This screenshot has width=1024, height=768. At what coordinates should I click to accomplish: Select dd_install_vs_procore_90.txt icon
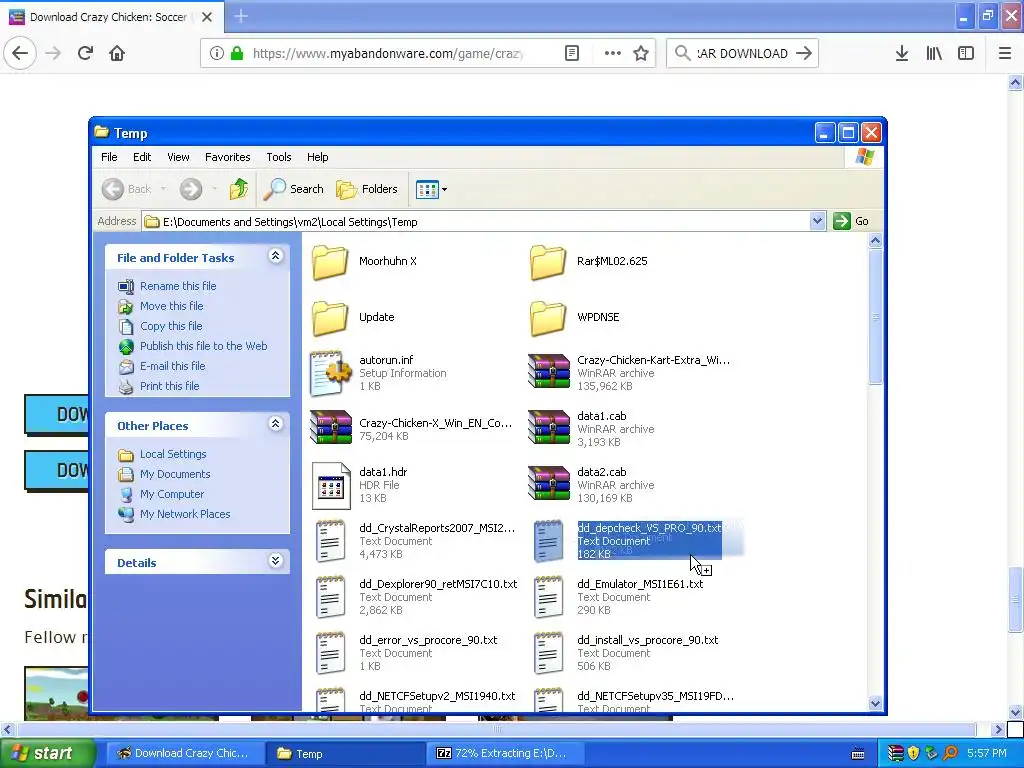(549, 653)
